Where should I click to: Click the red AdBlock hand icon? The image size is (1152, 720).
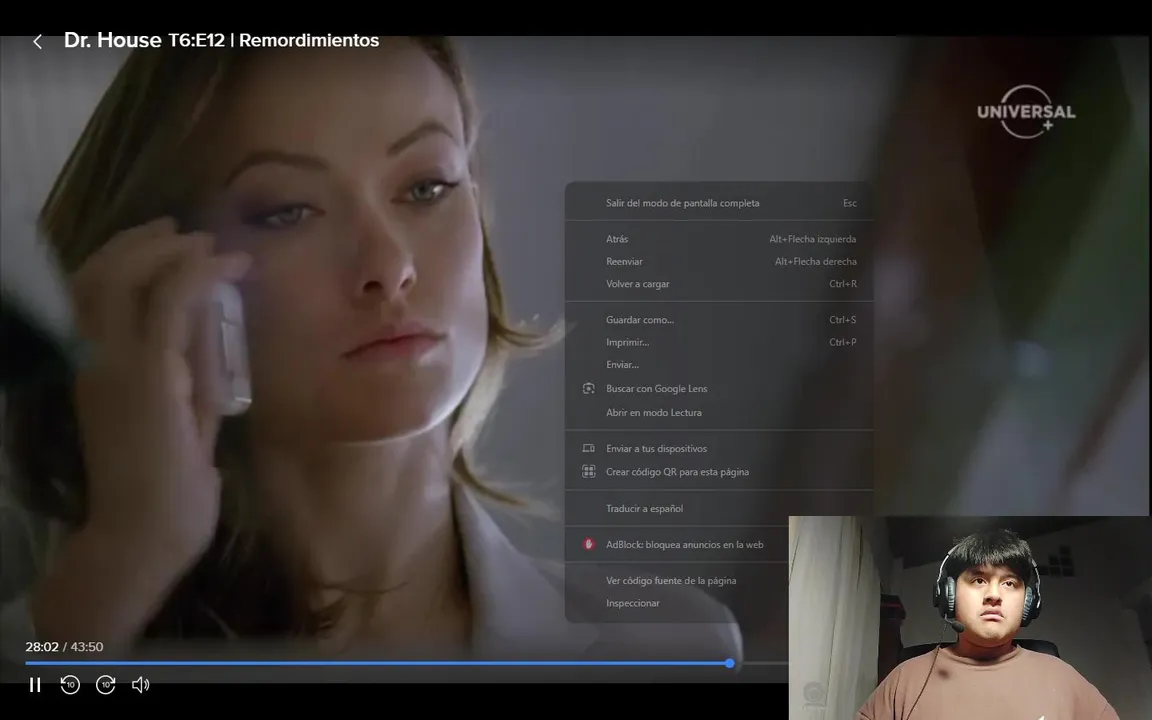[x=588, y=544]
